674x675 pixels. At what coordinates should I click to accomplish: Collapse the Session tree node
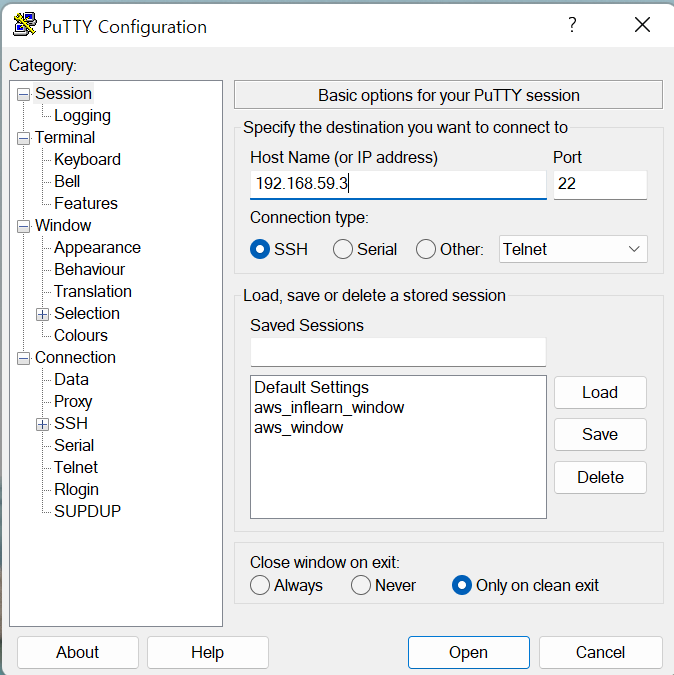pyautogui.click(x=24, y=94)
